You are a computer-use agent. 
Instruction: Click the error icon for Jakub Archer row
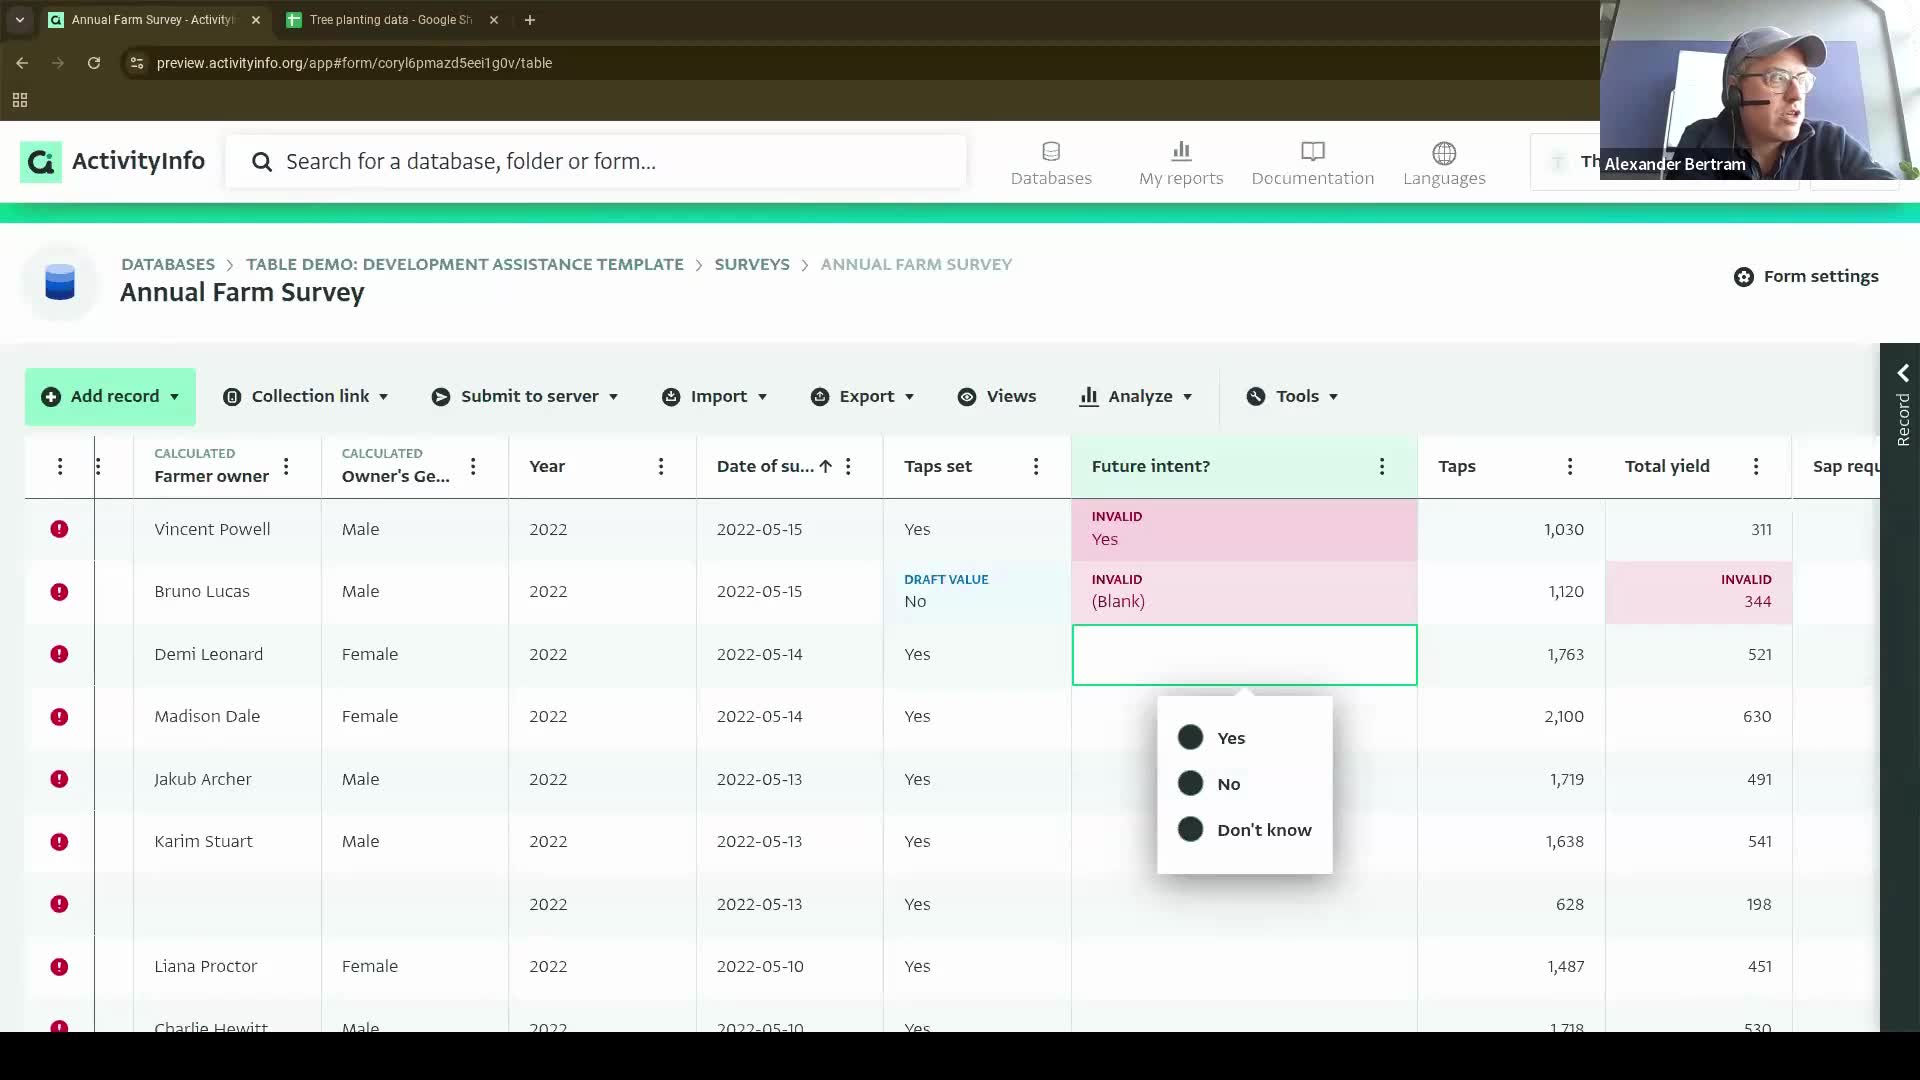[x=59, y=779]
